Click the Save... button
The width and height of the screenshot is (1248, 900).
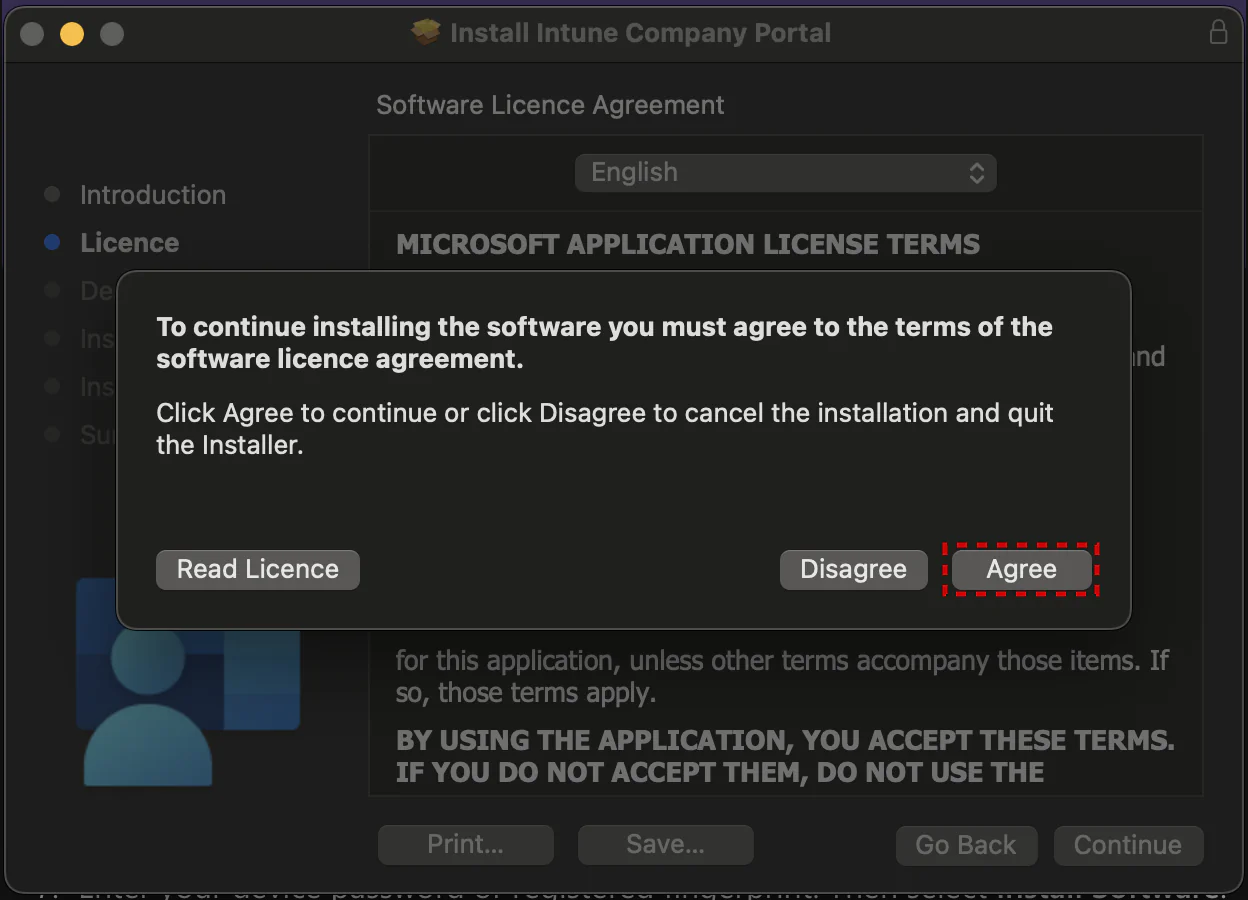tap(665, 845)
